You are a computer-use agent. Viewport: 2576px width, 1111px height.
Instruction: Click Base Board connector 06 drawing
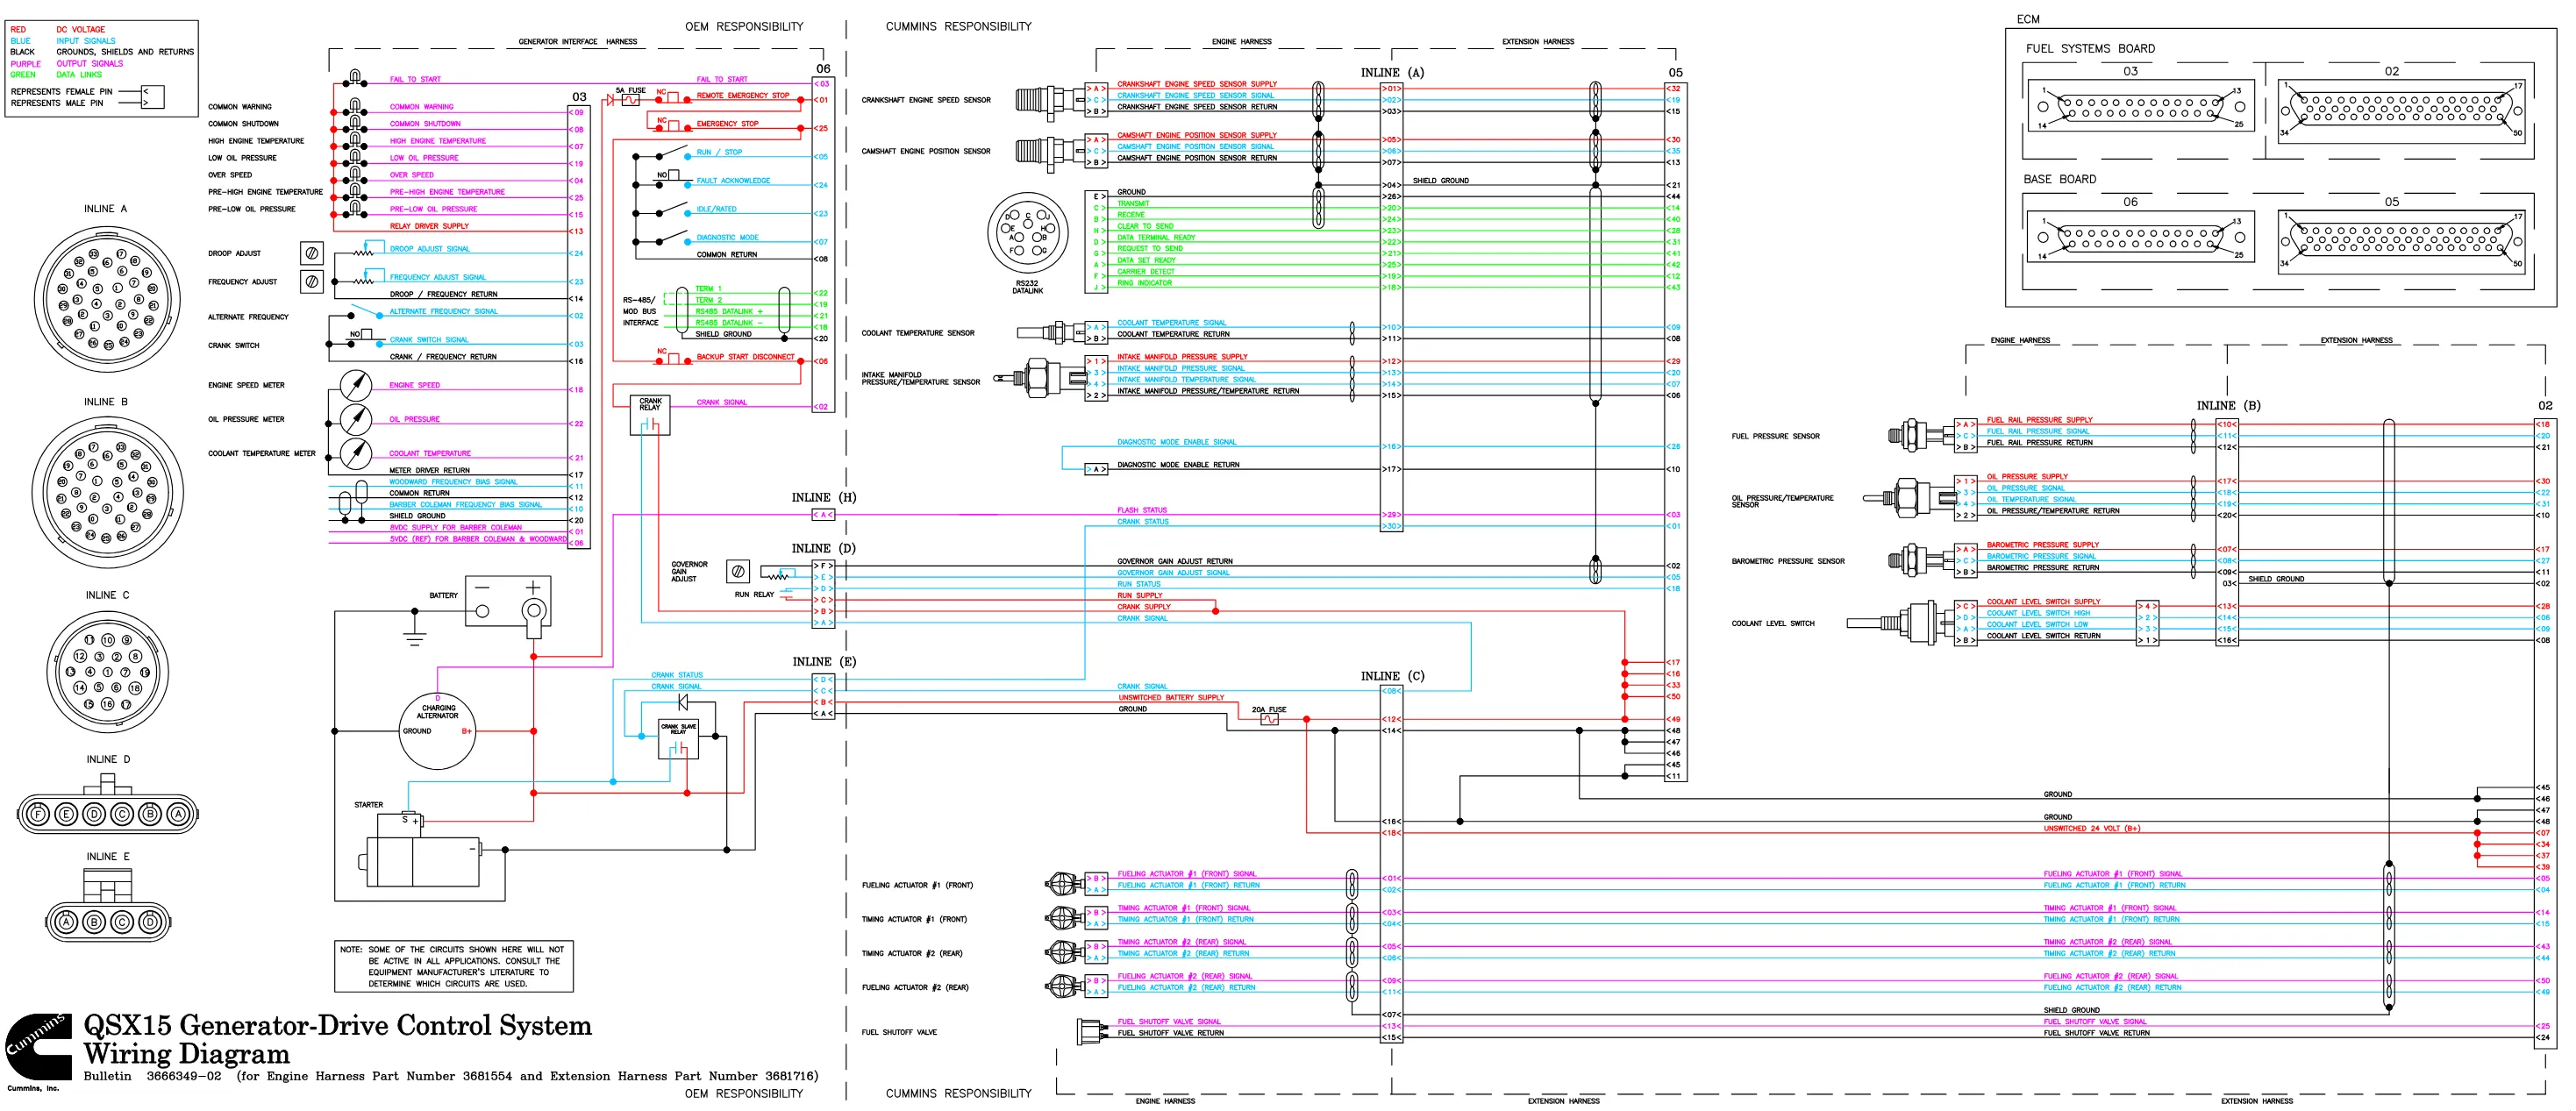click(2140, 238)
